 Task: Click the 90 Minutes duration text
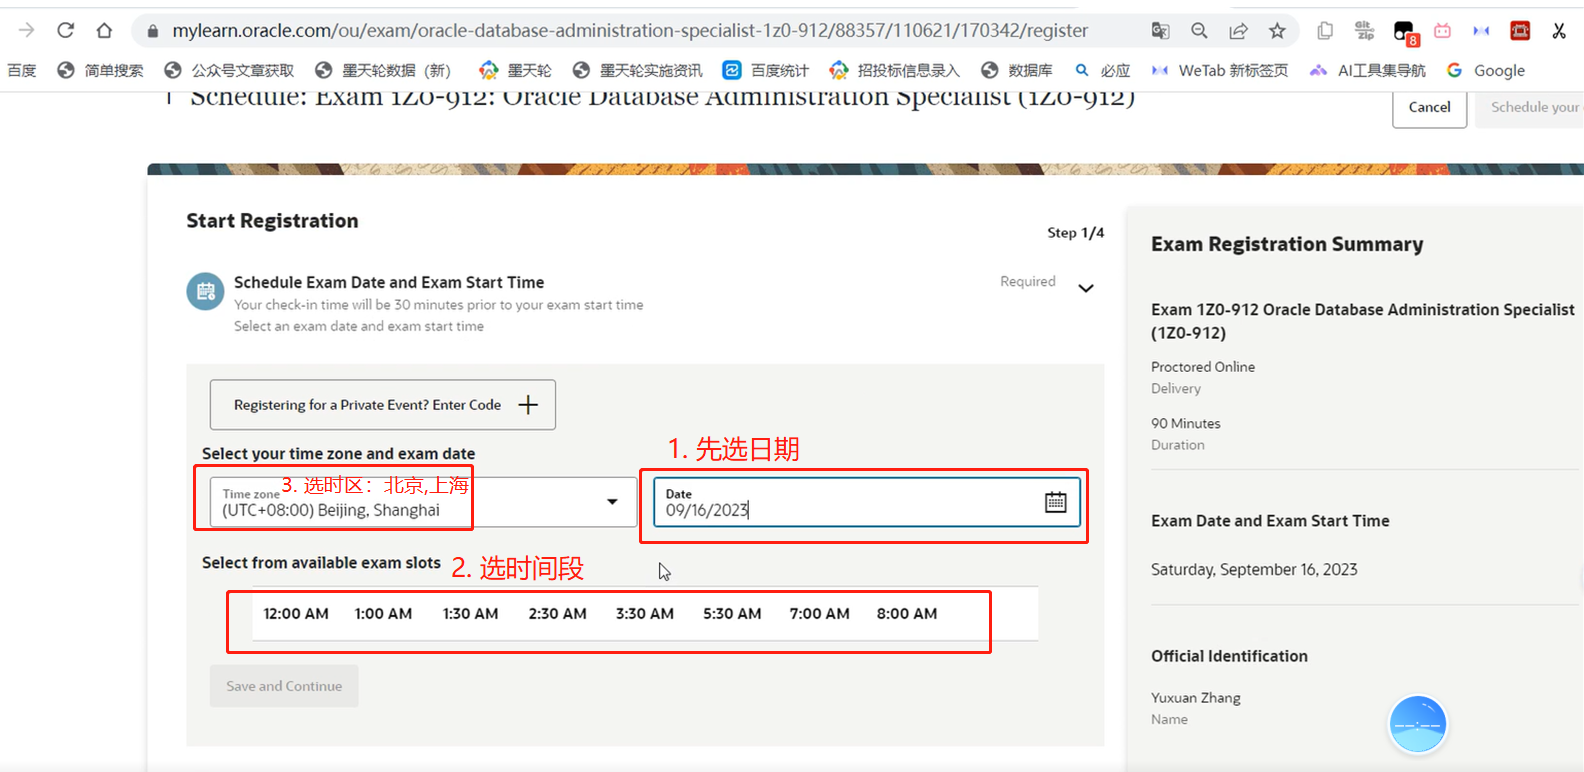pos(1186,423)
